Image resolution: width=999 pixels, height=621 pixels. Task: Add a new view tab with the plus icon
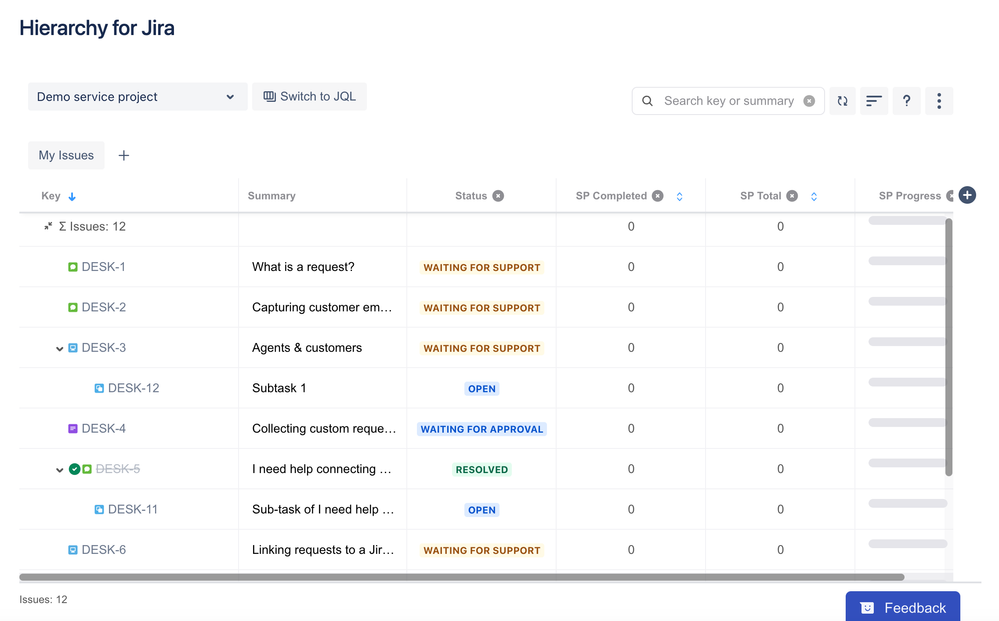[x=124, y=155]
